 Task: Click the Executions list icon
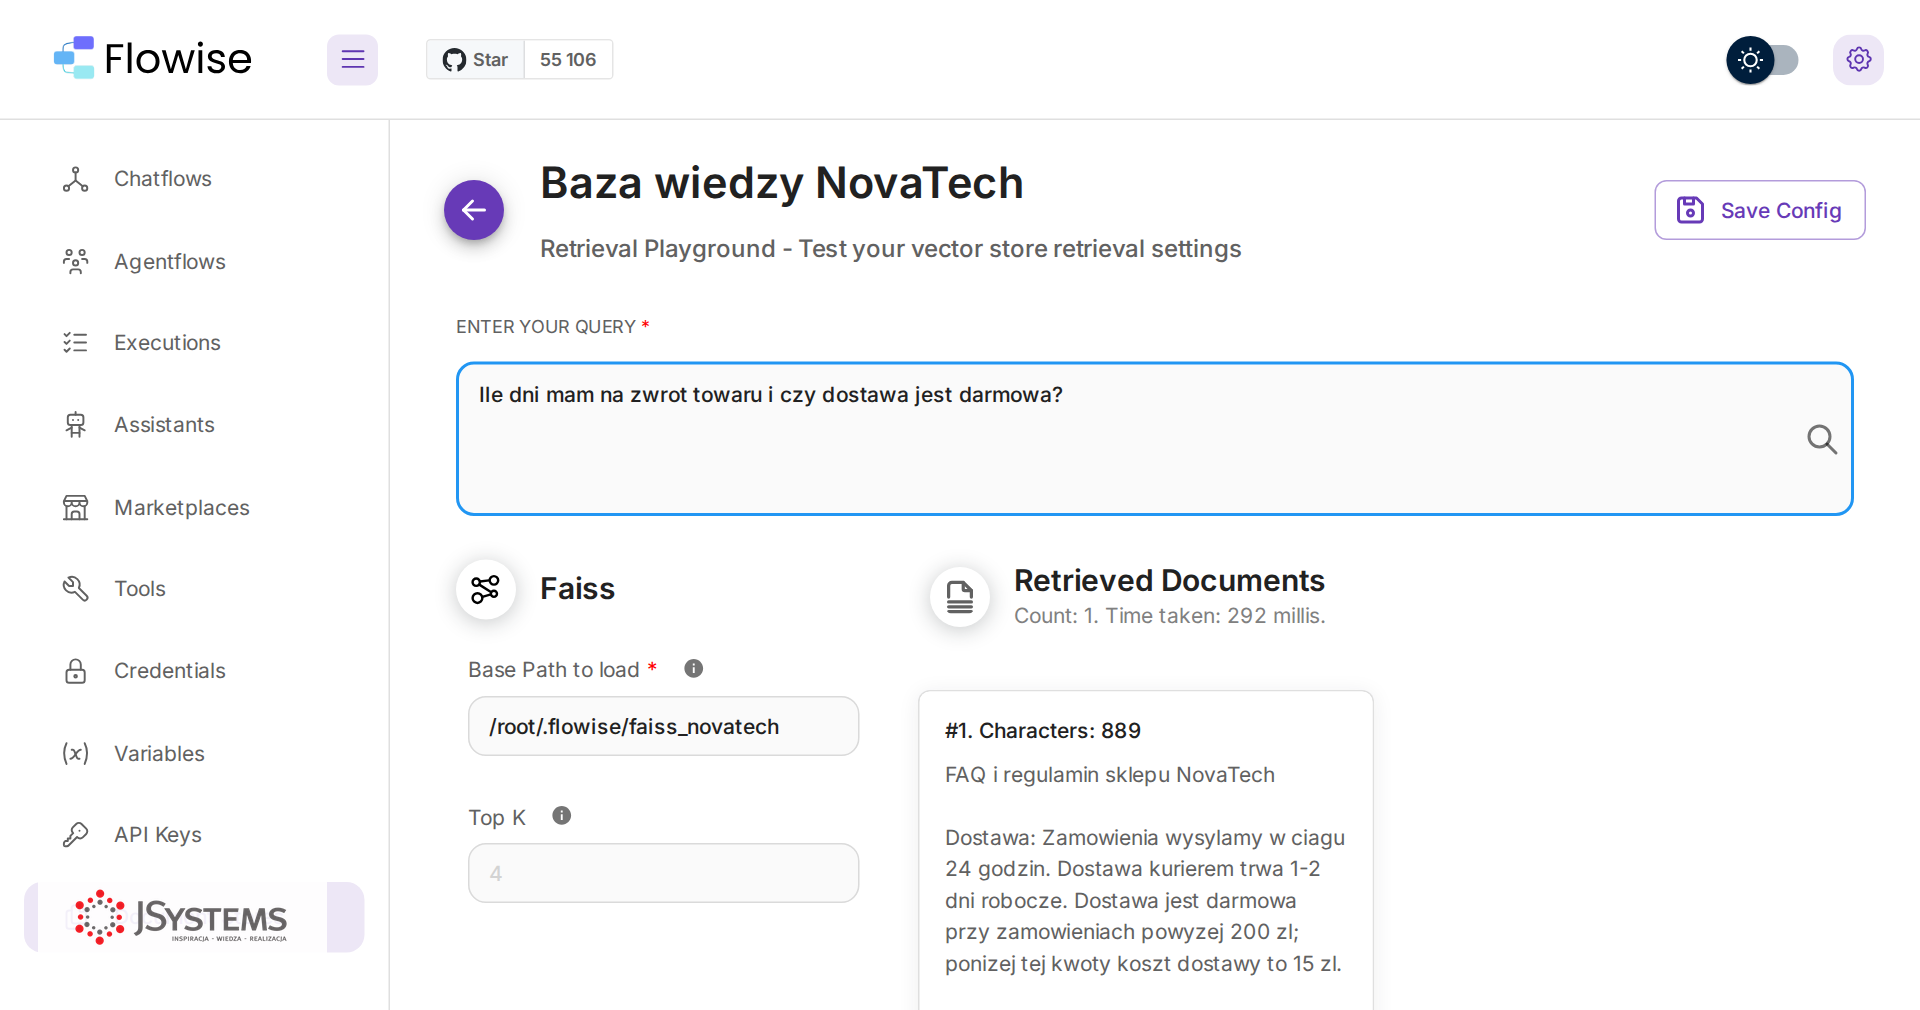pos(76,343)
